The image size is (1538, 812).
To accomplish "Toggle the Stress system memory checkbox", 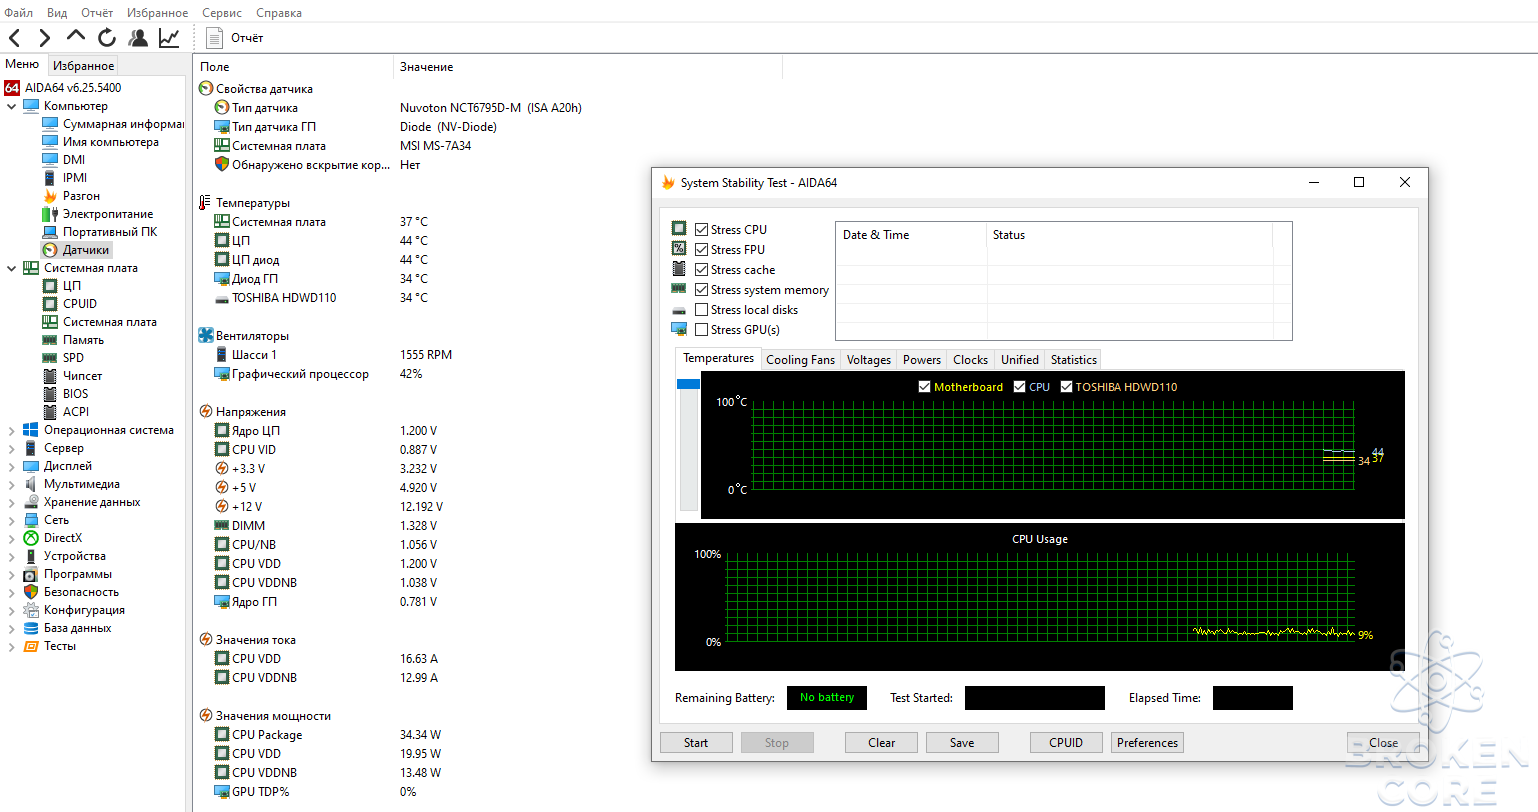I will click(702, 290).
